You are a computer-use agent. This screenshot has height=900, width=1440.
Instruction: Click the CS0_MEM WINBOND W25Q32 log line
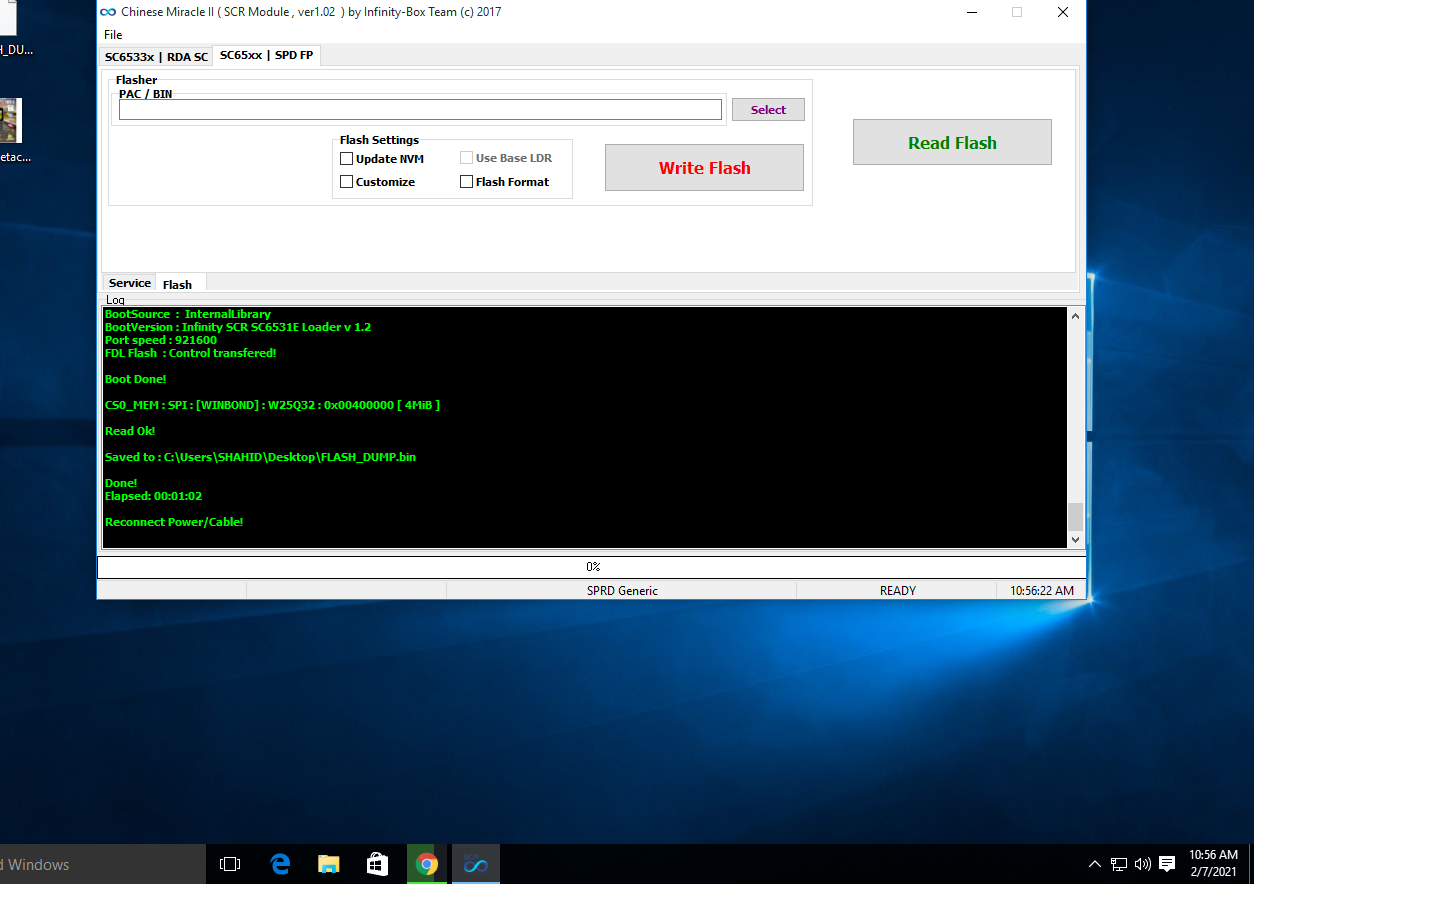(x=272, y=405)
